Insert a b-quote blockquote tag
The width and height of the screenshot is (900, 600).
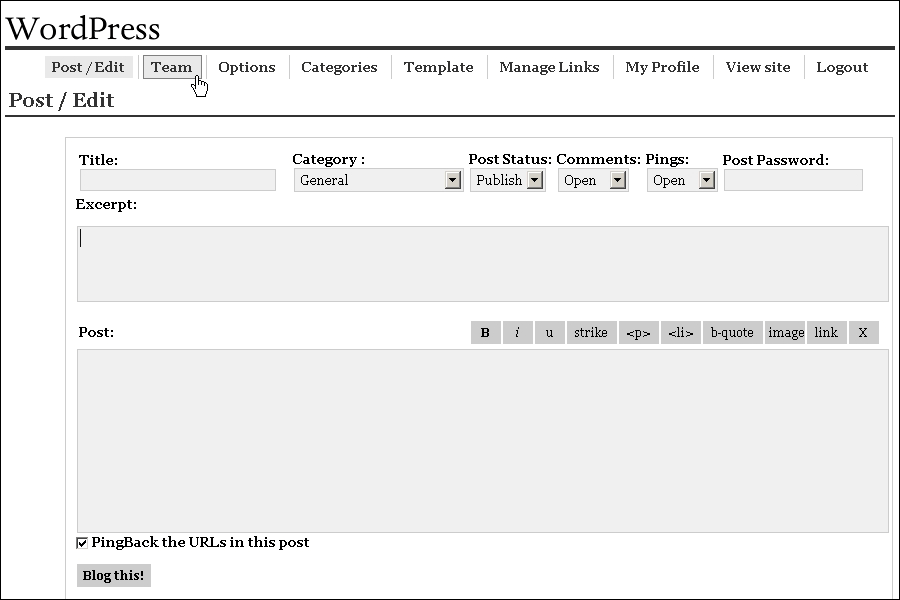(732, 332)
